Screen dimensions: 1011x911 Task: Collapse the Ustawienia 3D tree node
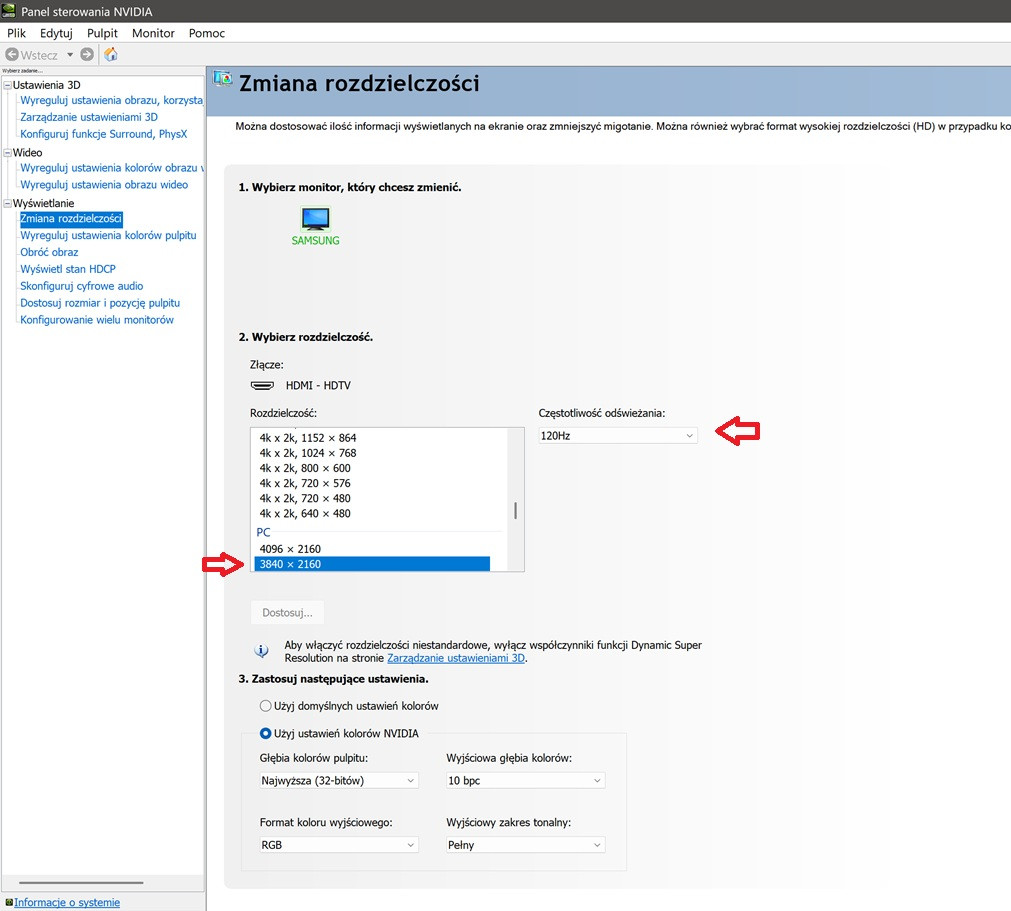click(8, 85)
